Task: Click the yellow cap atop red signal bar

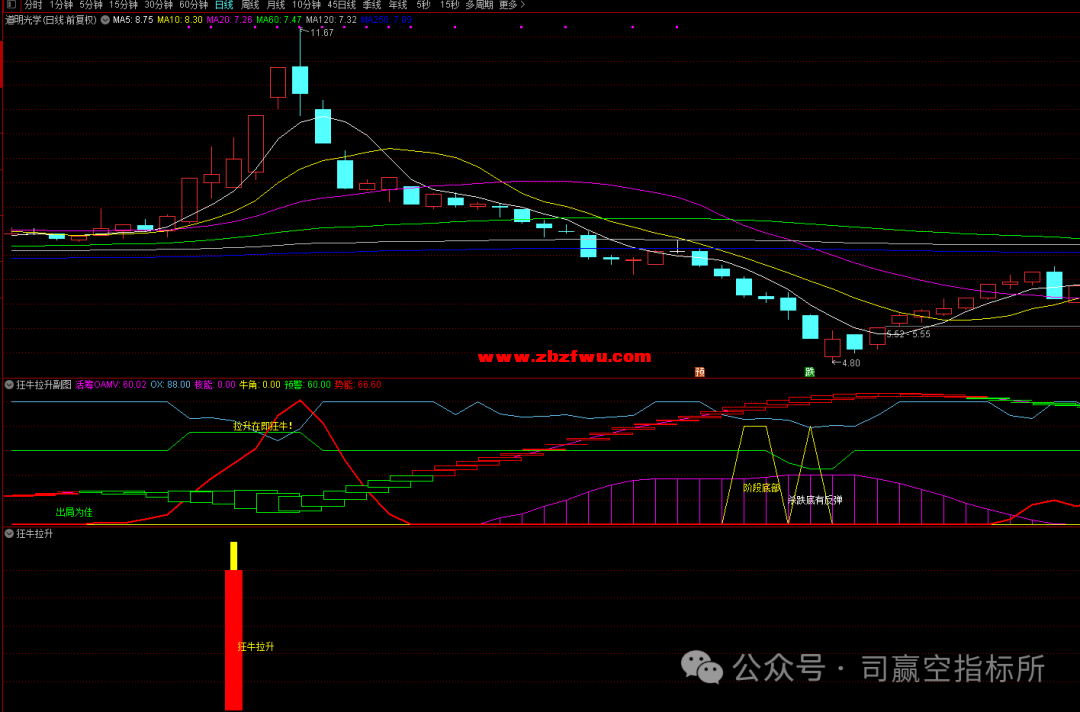Action: point(233,556)
